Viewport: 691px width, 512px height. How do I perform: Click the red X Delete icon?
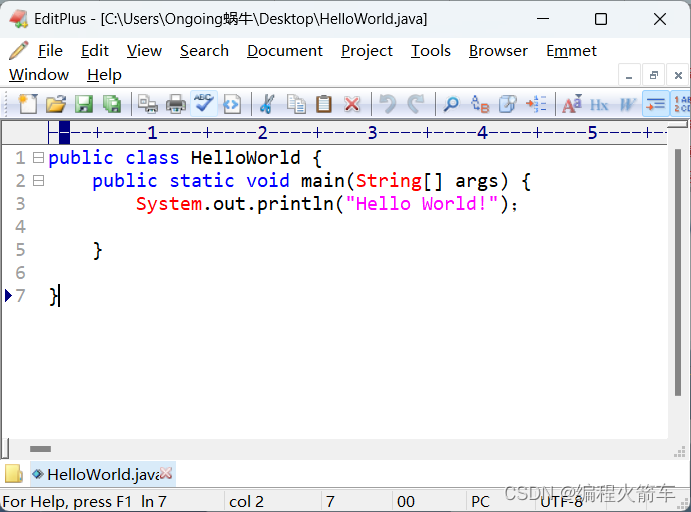(352, 104)
